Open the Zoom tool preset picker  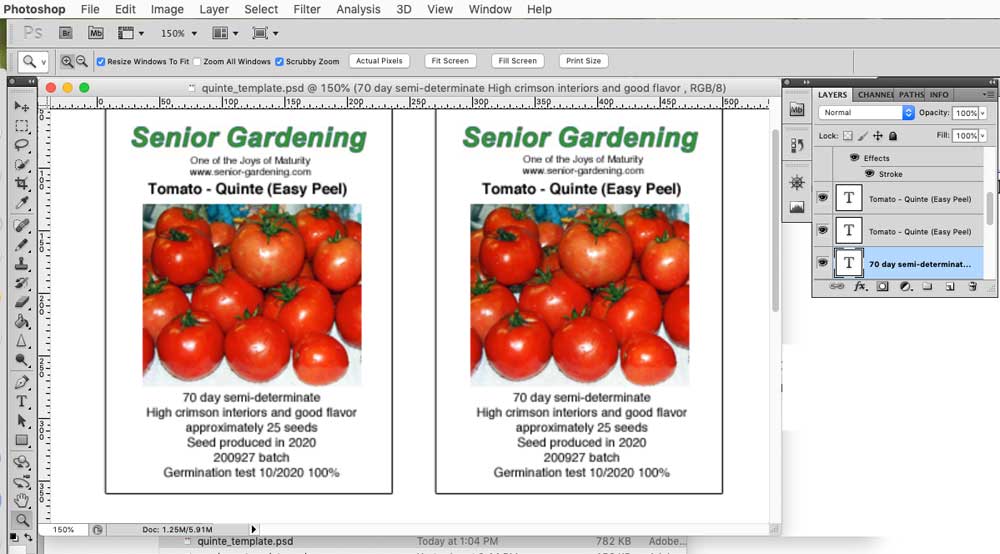pos(33,62)
